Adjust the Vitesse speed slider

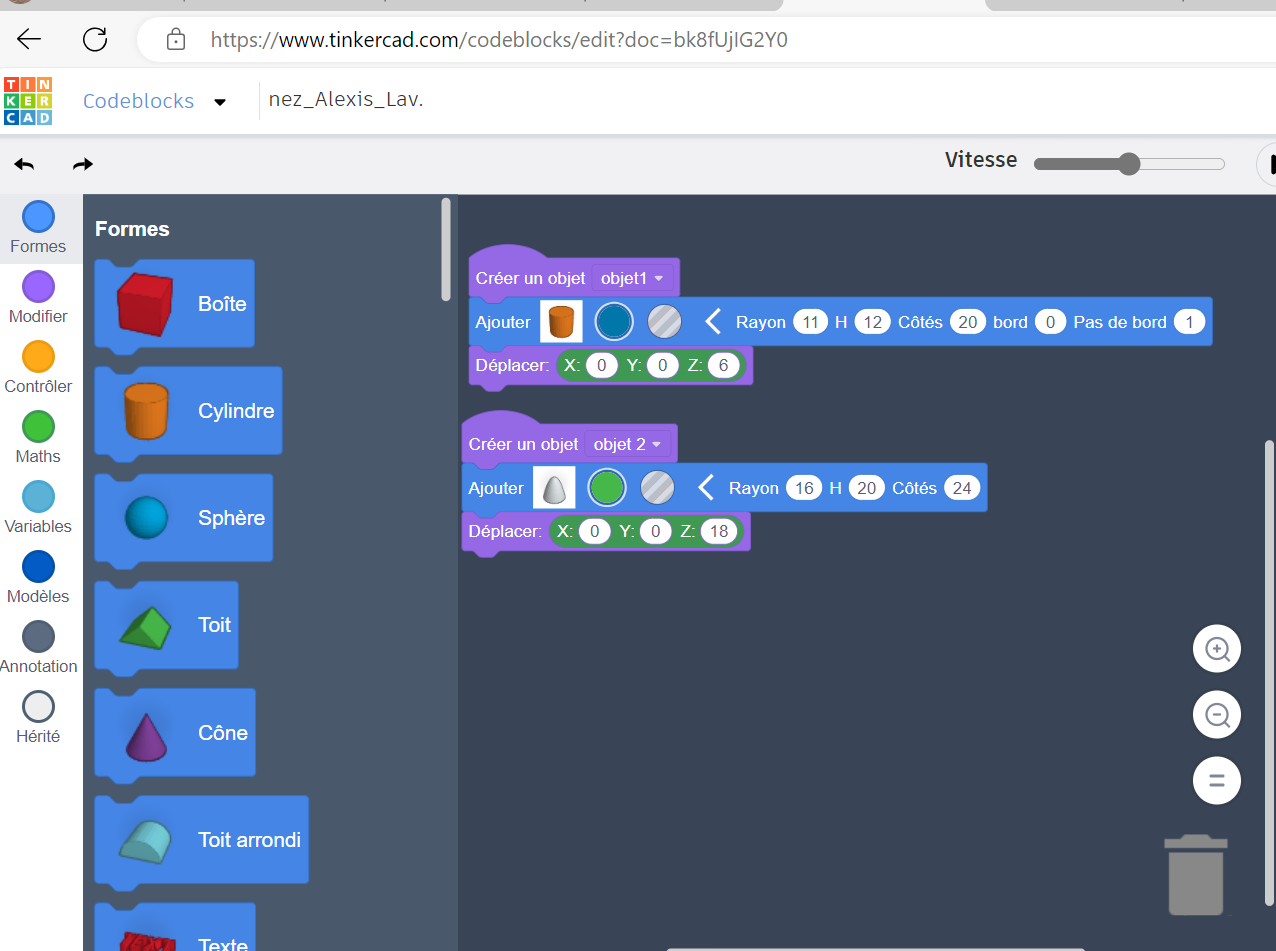1129,164
